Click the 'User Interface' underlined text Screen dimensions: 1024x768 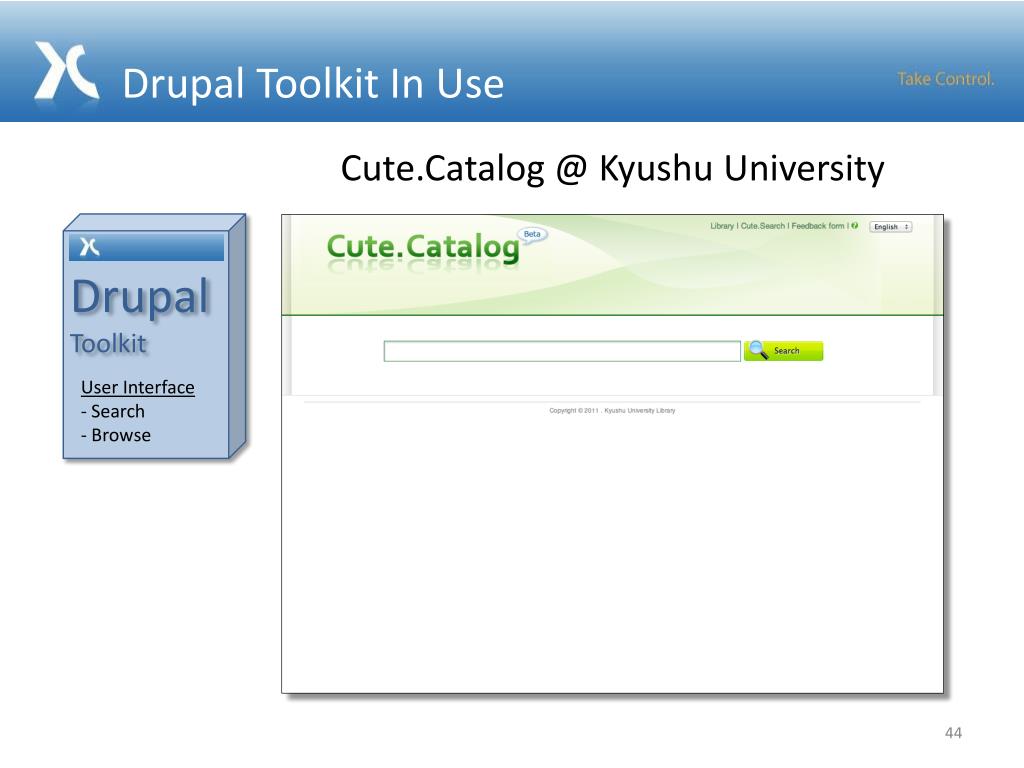pos(138,387)
